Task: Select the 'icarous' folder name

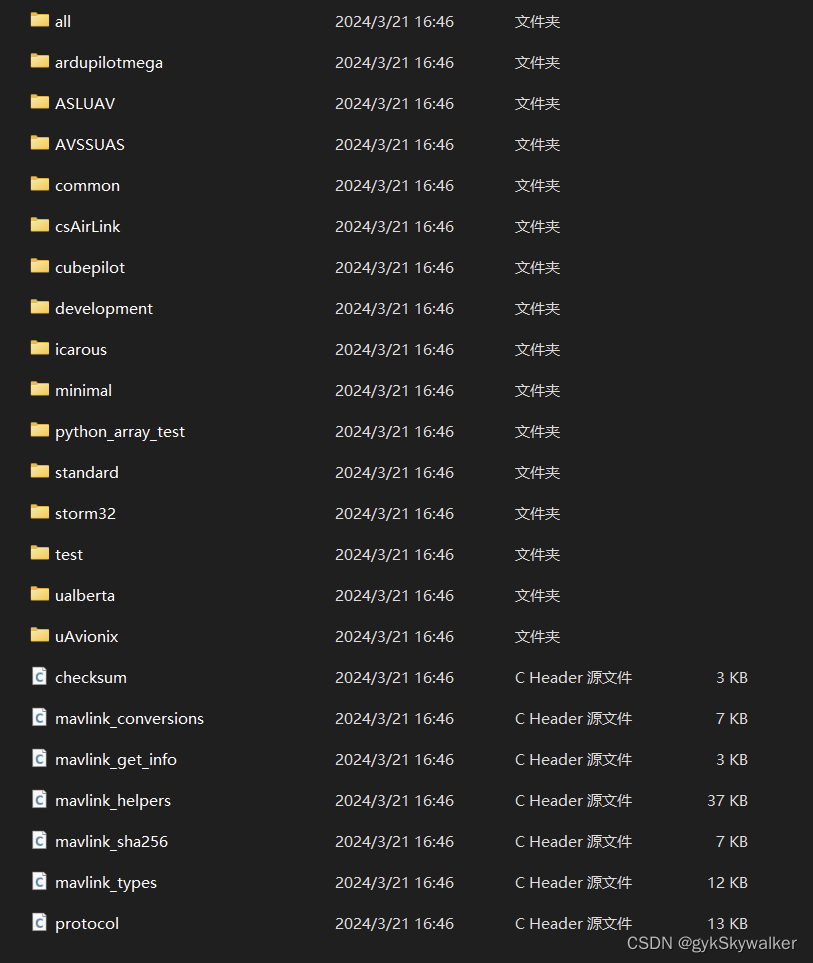Action: point(80,350)
